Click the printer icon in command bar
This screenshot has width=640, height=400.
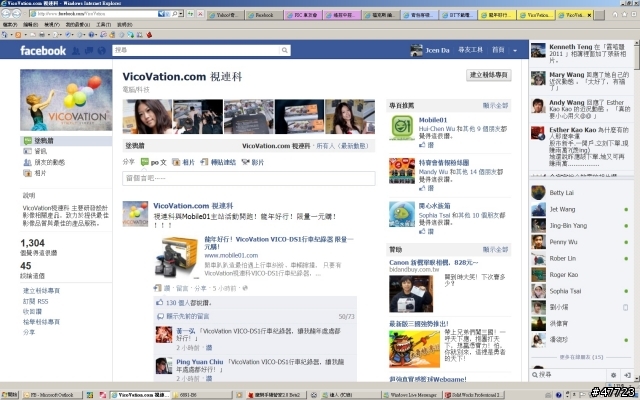[42, 35]
